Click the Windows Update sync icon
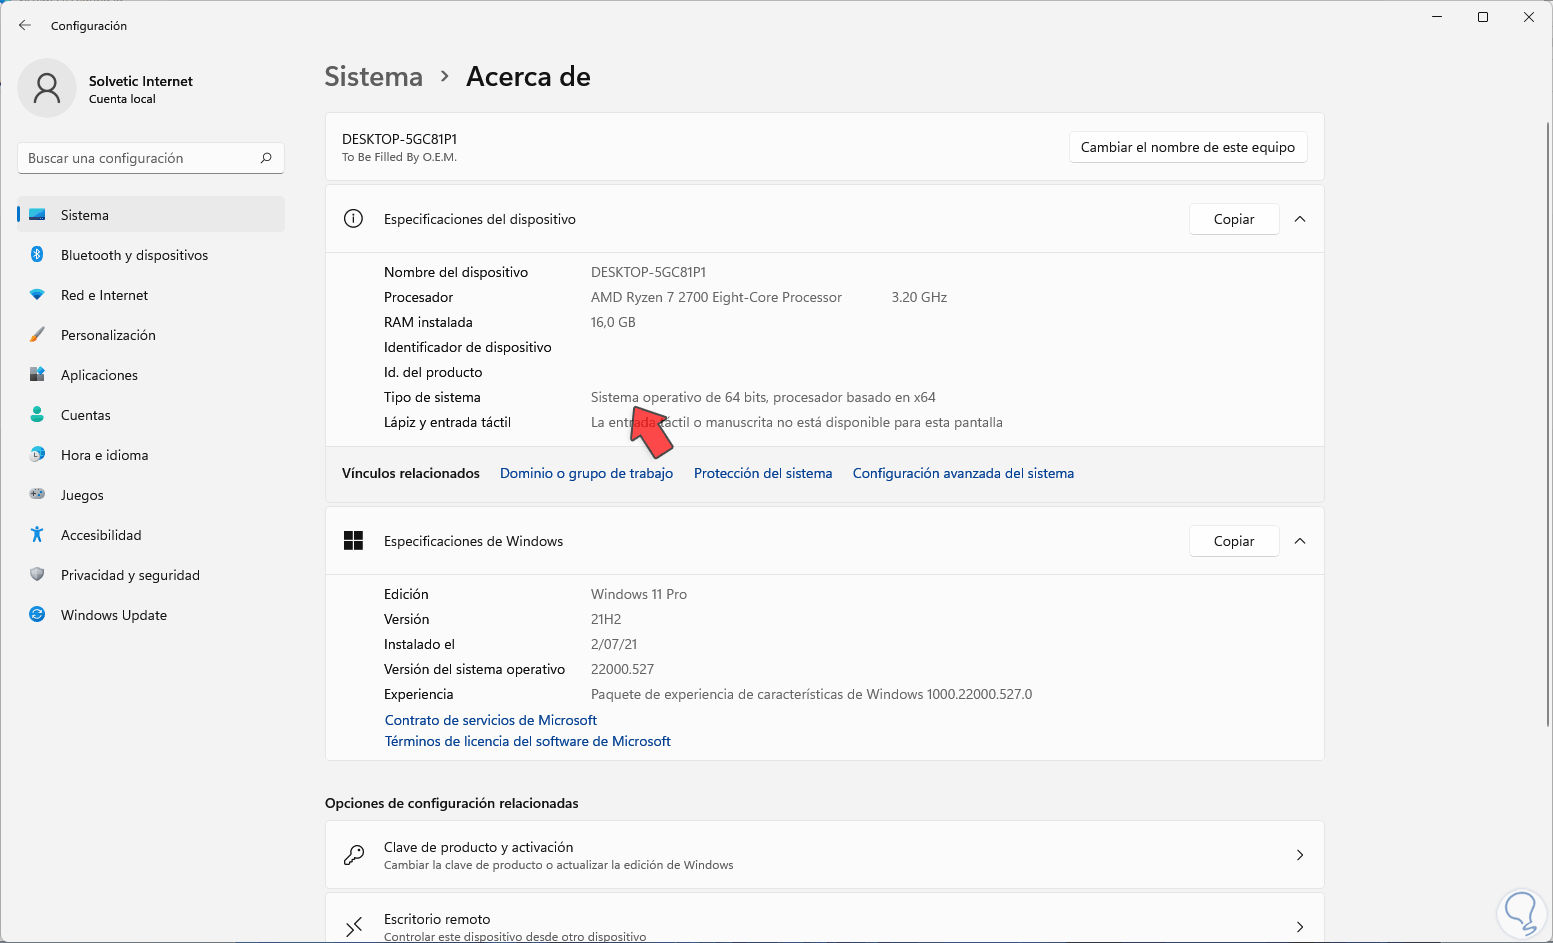Image resolution: width=1553 pixels, height=943 pixels. coord(37,615)
